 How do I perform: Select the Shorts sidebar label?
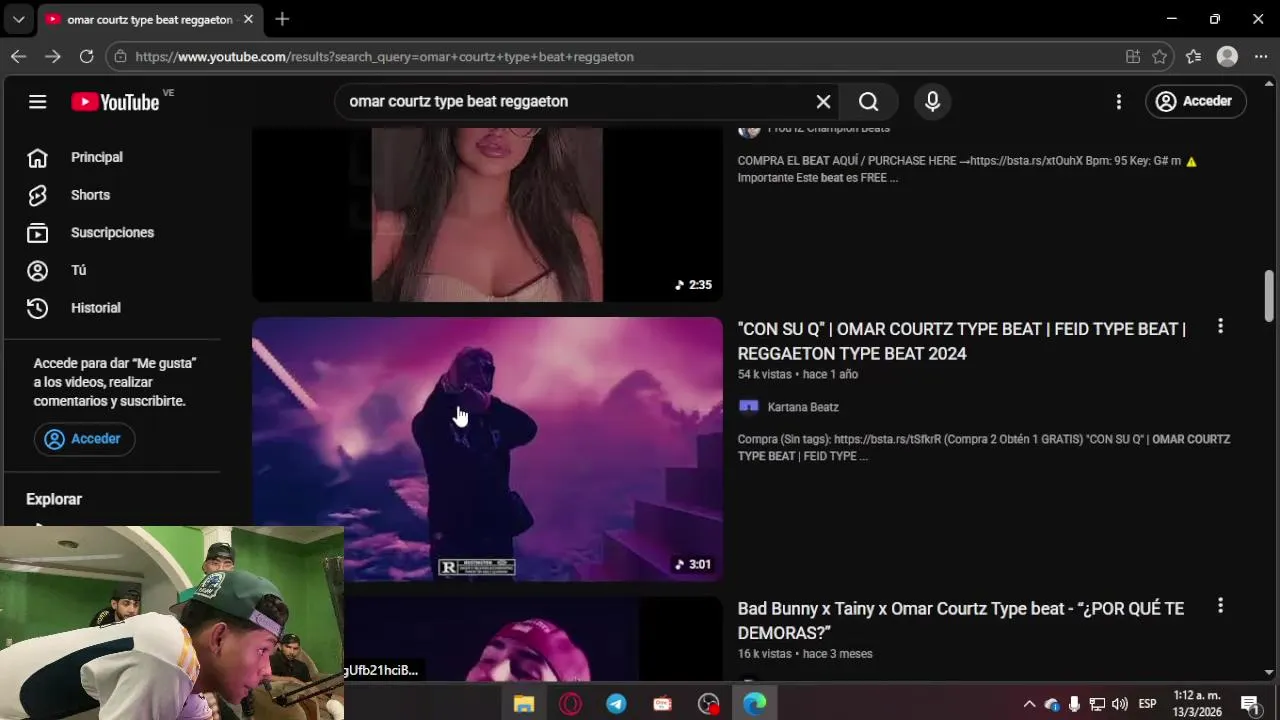(90, 195)
